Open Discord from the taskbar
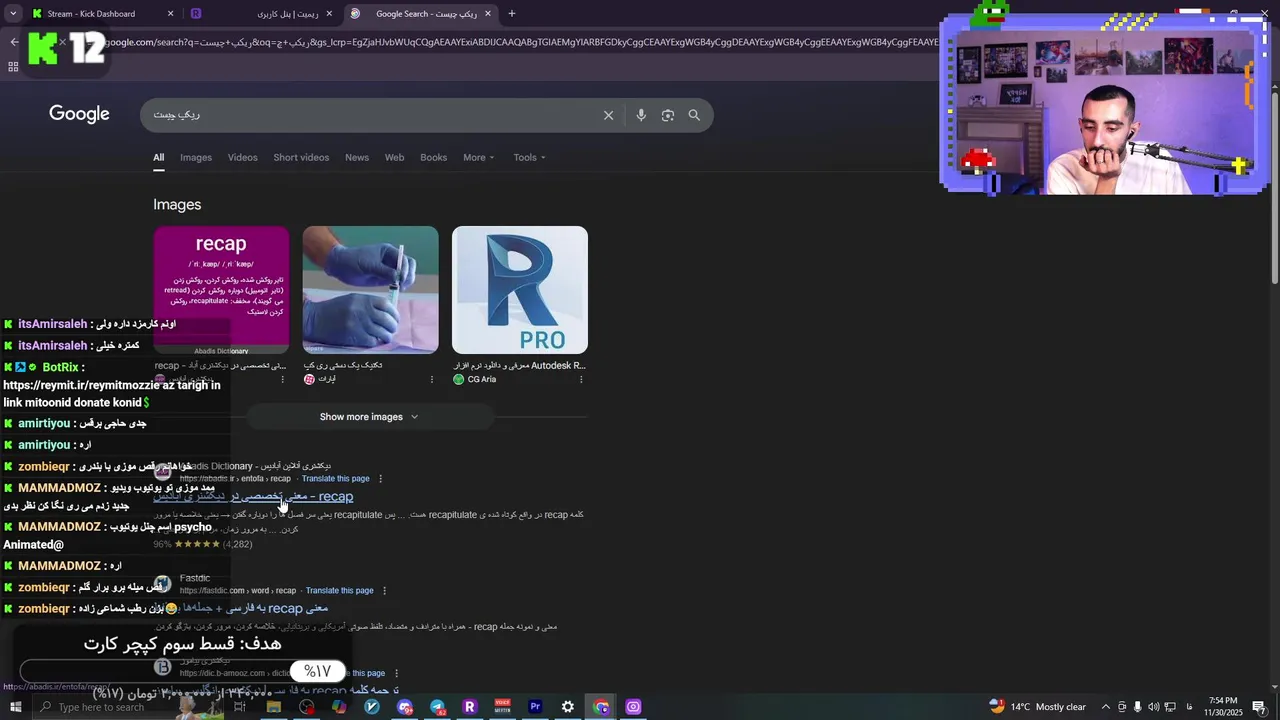 405,707
